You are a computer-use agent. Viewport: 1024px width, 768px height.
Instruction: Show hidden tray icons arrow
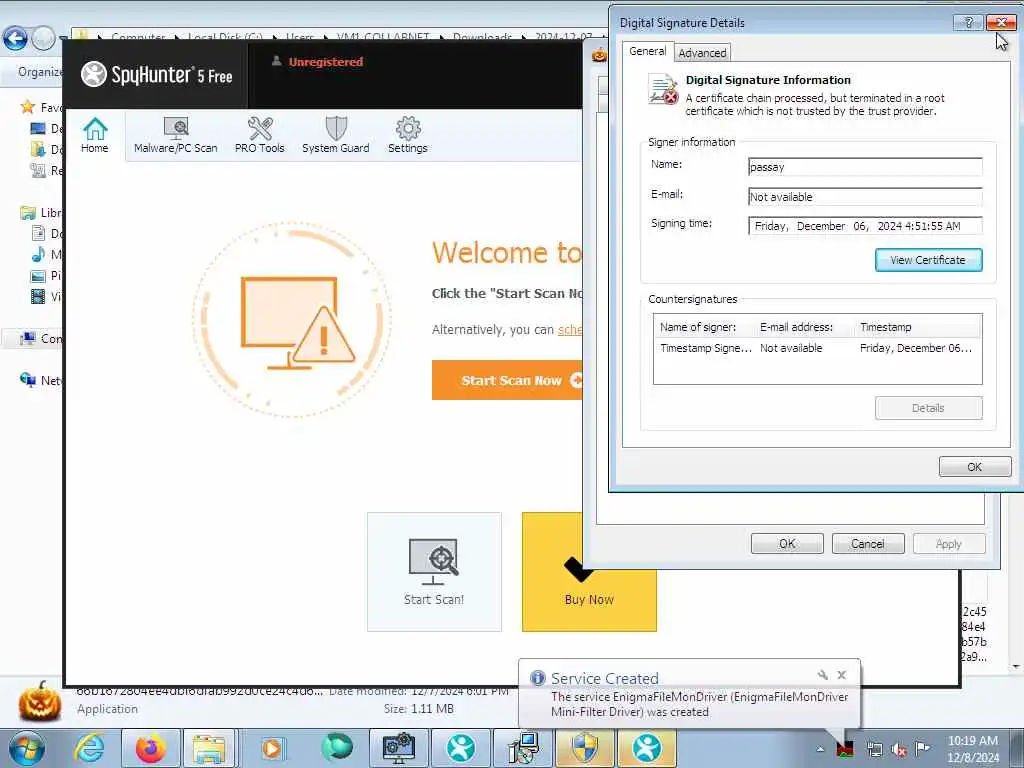click(x=820, y=749)
